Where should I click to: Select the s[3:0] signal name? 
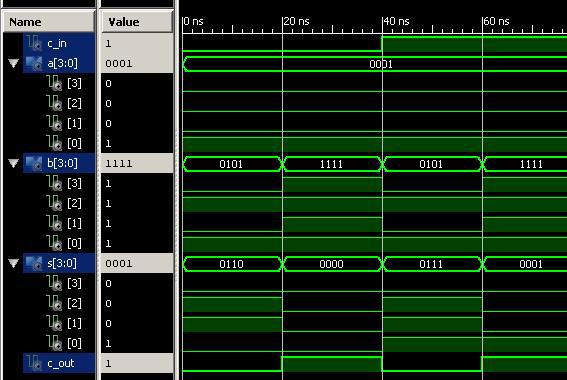(62, 263)
